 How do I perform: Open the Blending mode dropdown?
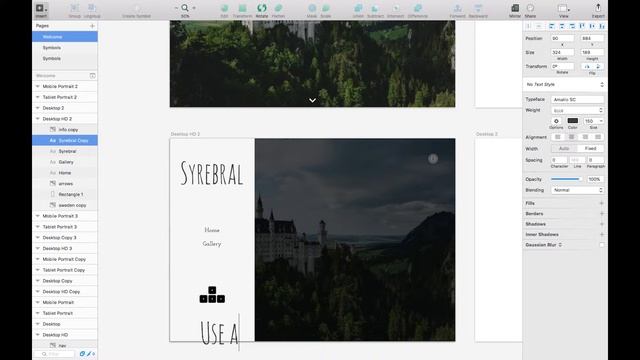click(578, 190)
